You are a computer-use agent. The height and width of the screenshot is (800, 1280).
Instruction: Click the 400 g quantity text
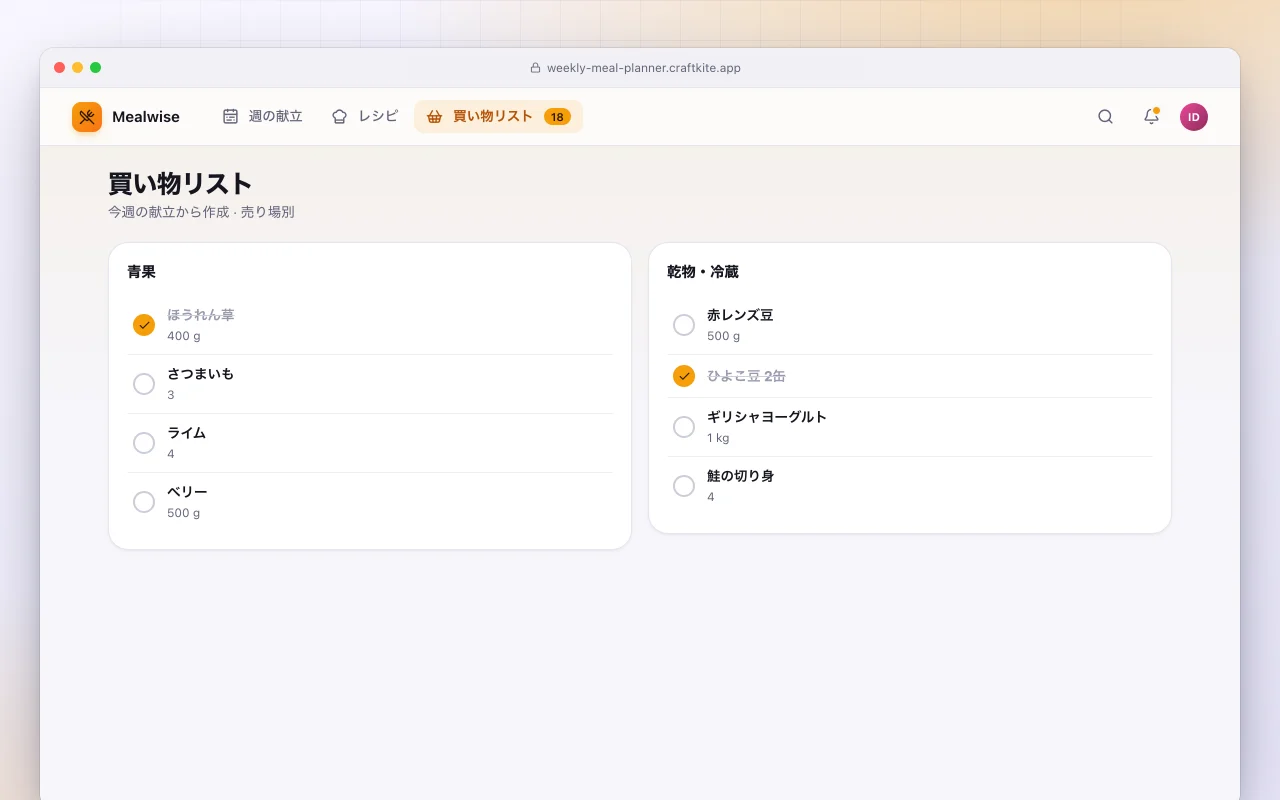[184, 336]
